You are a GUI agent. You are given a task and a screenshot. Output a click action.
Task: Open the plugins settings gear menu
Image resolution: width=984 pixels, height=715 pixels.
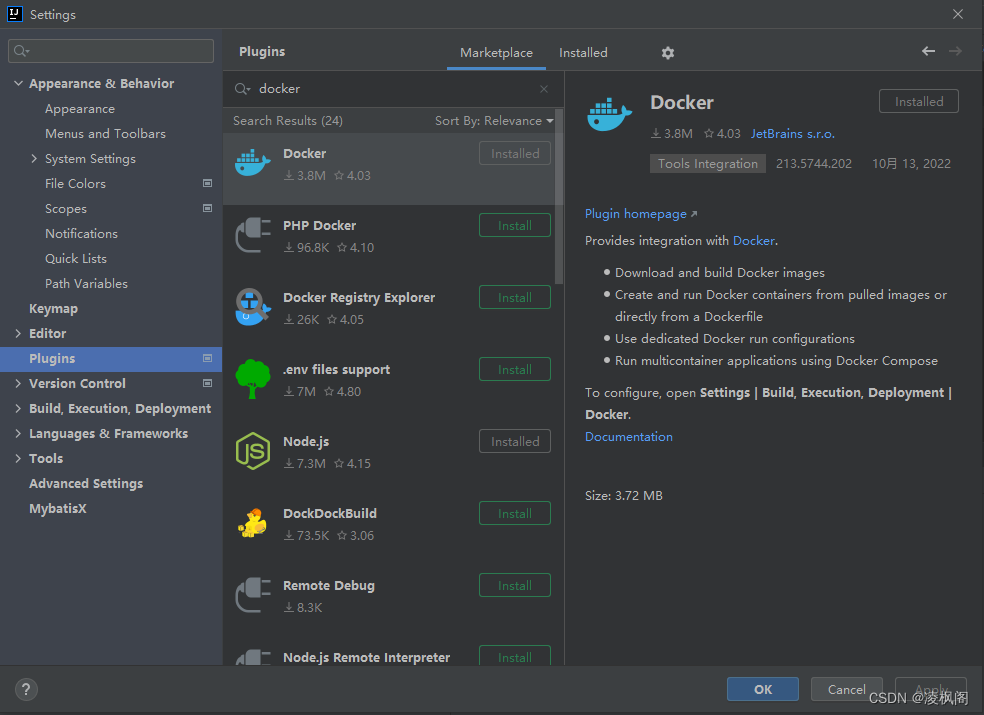point(667,52)
